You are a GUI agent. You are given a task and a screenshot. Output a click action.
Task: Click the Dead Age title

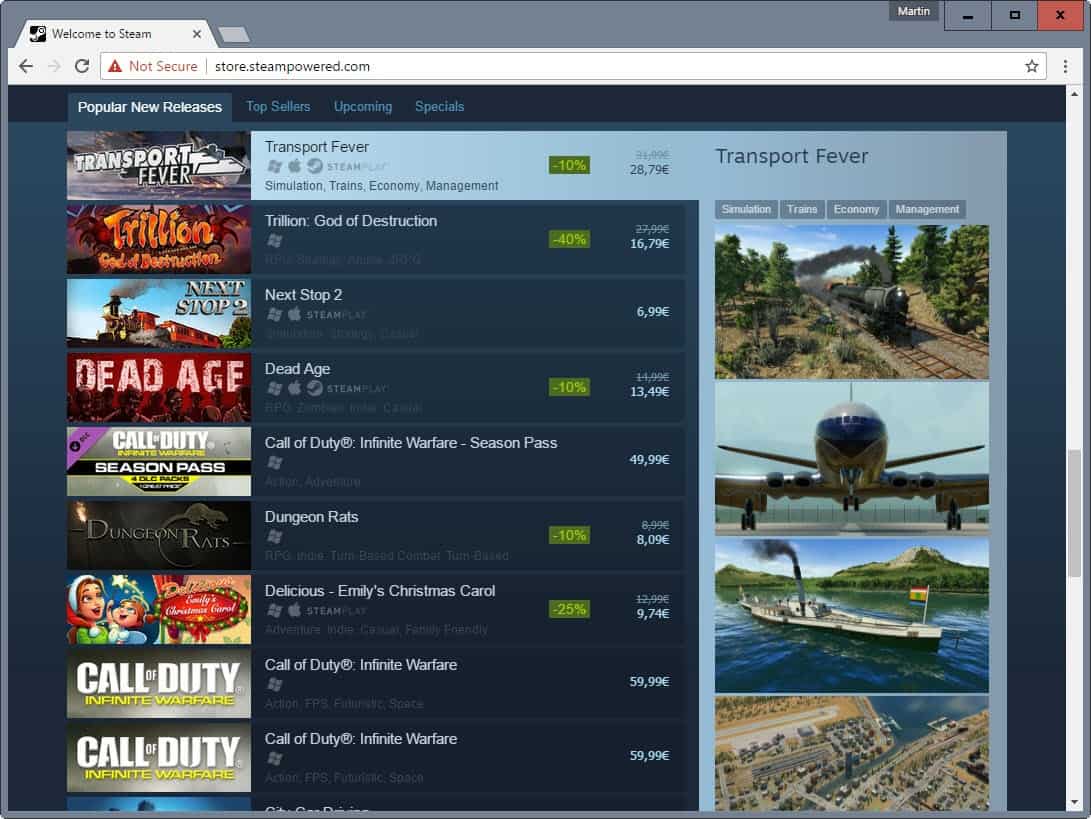coord(297,369)
